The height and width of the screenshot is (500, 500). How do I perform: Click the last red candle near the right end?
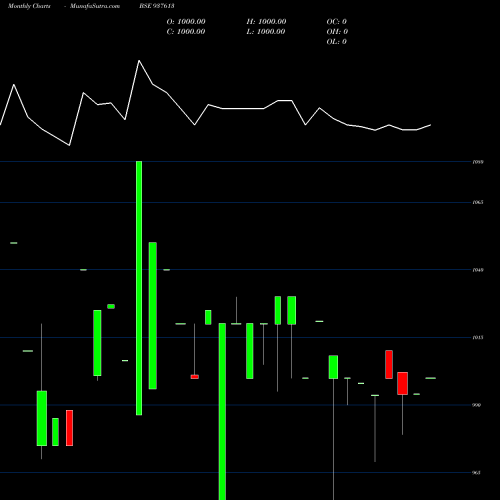(x=402, y=383)
